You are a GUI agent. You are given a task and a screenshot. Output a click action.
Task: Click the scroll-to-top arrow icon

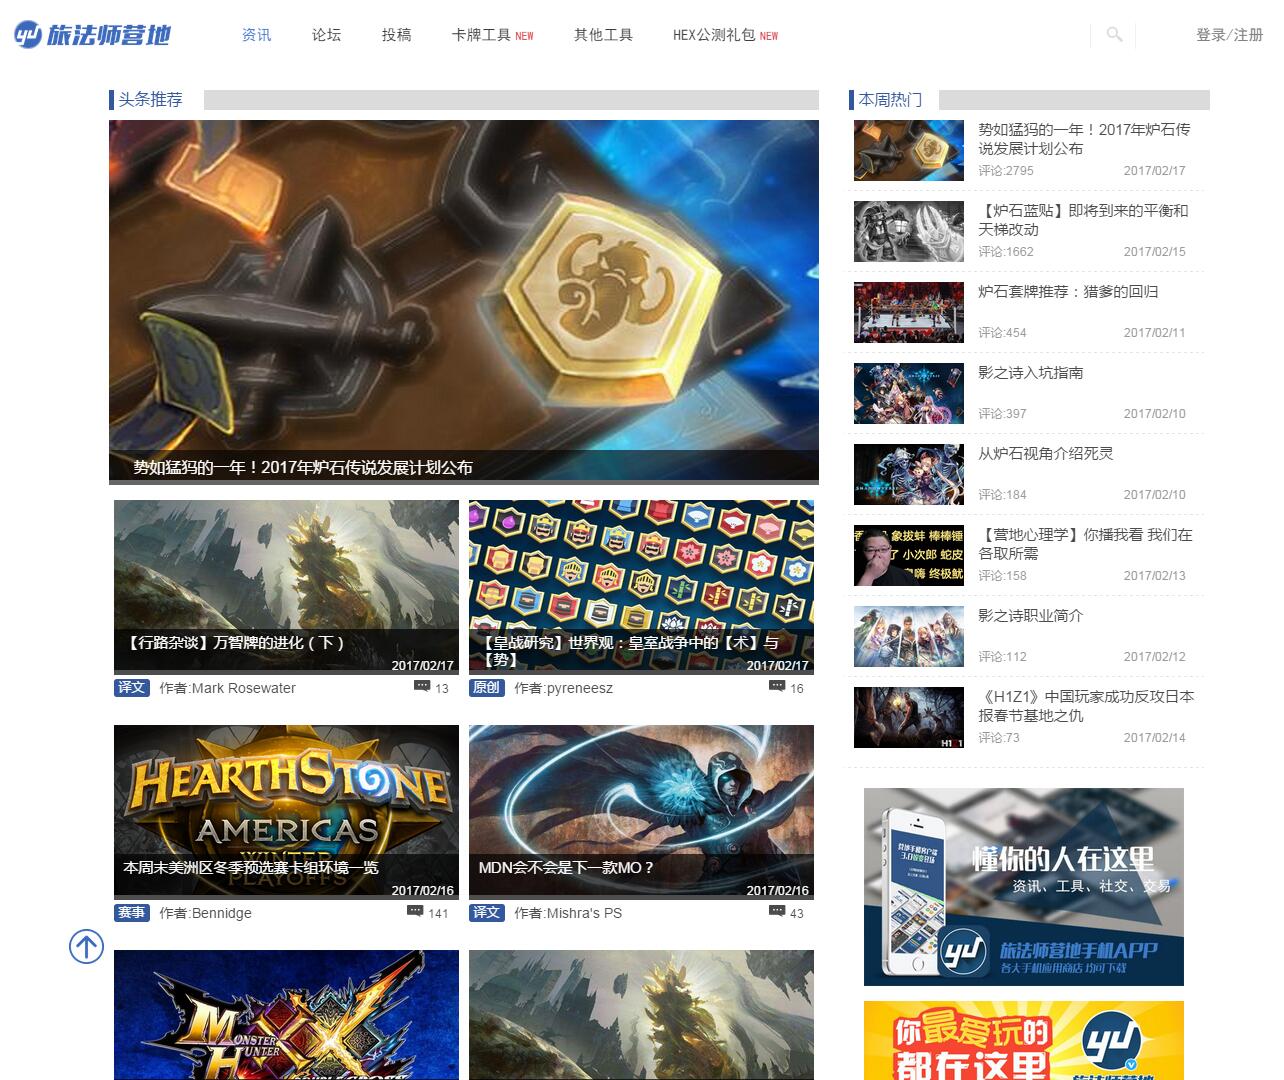(86, 946)
